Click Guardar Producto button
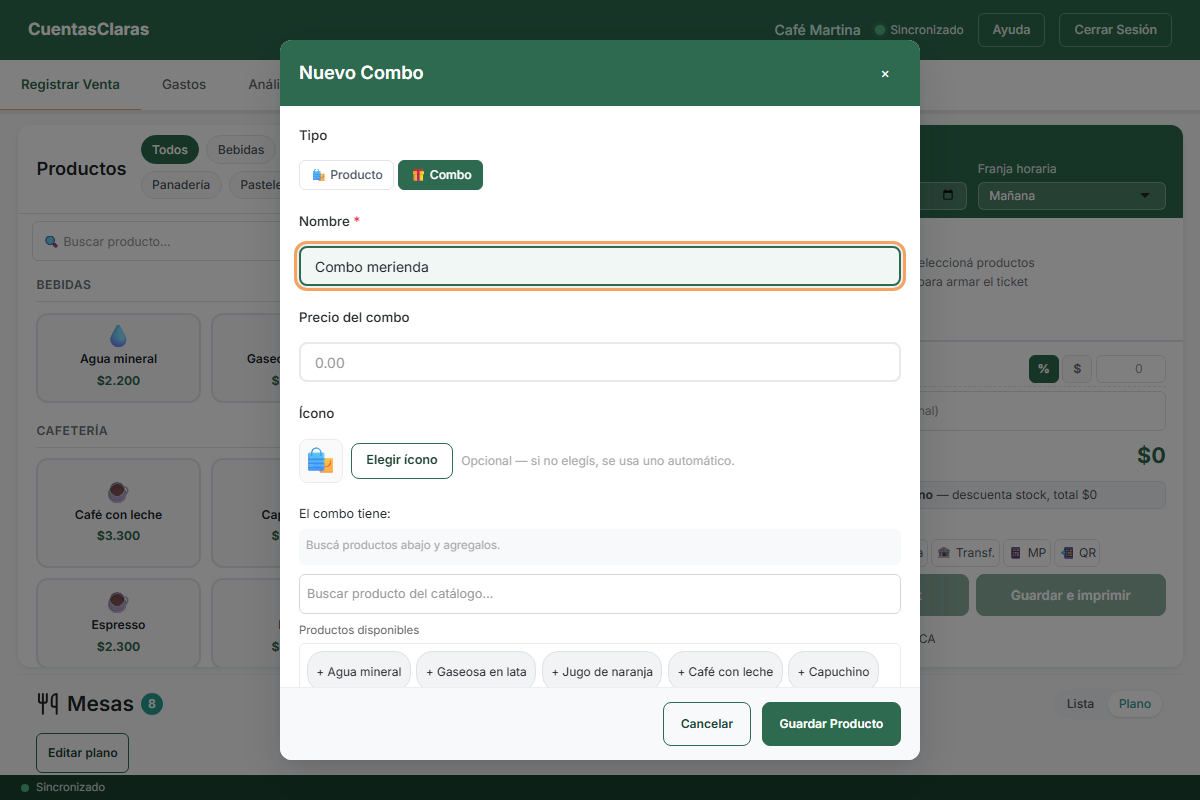Image resolution: width=1200 pixels, height=800 pixels. coord(831,724)
